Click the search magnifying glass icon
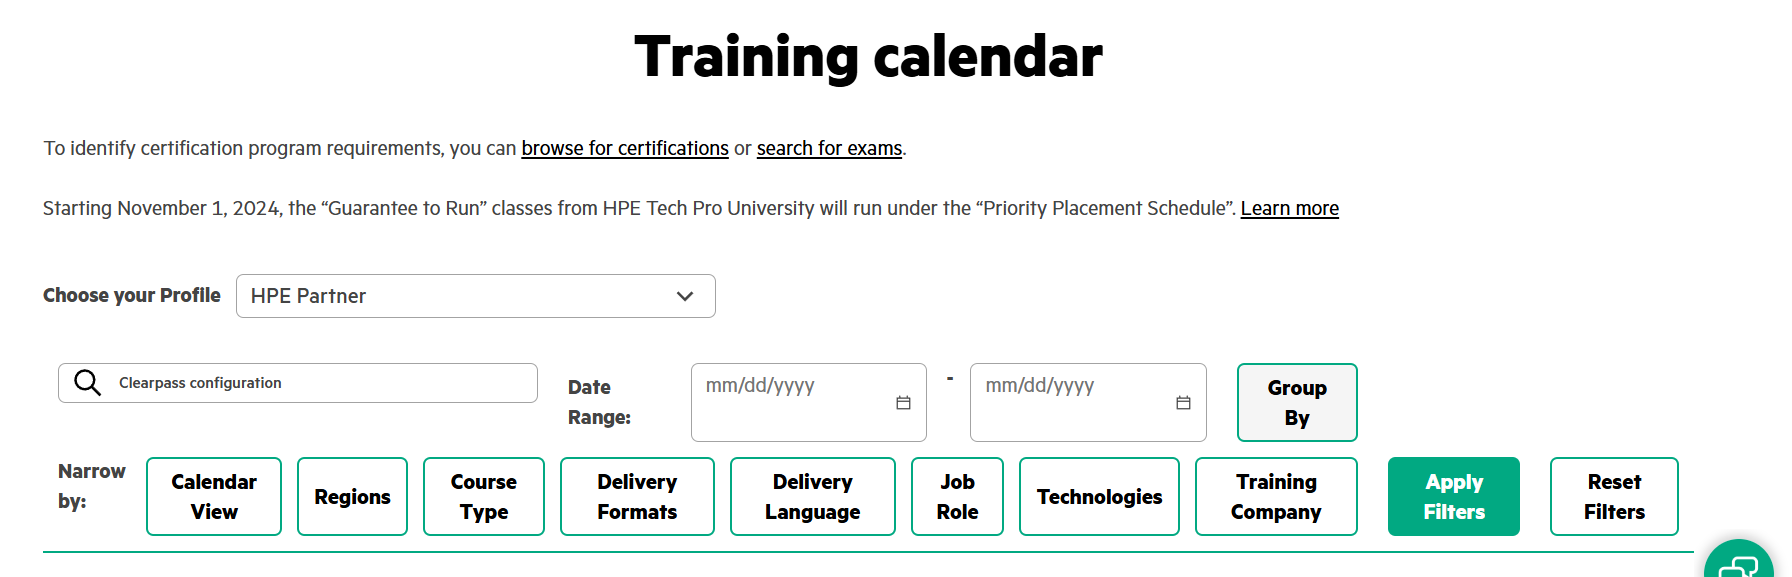This screenshot has height=577, width=1792. pos(88,383)
